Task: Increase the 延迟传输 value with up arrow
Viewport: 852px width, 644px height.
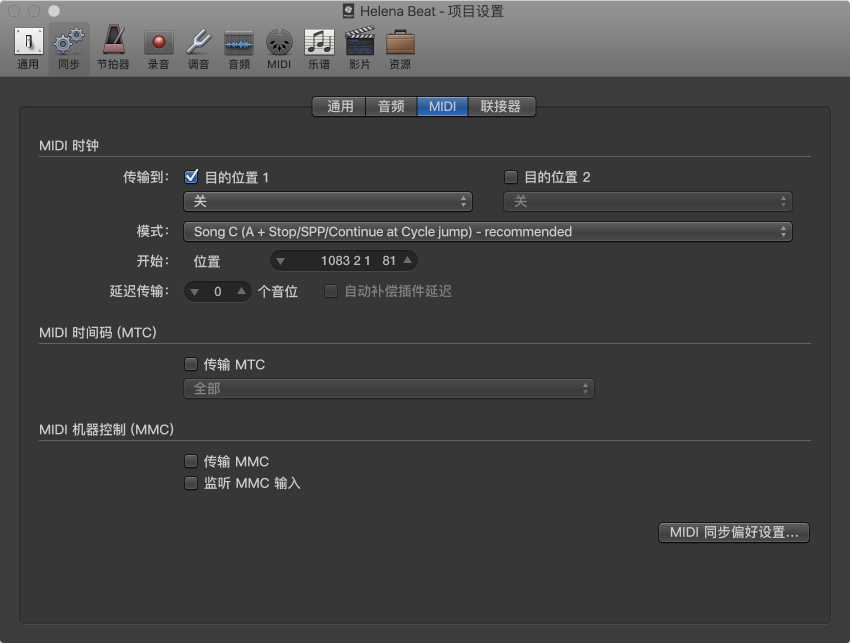Action: (242, 291)
